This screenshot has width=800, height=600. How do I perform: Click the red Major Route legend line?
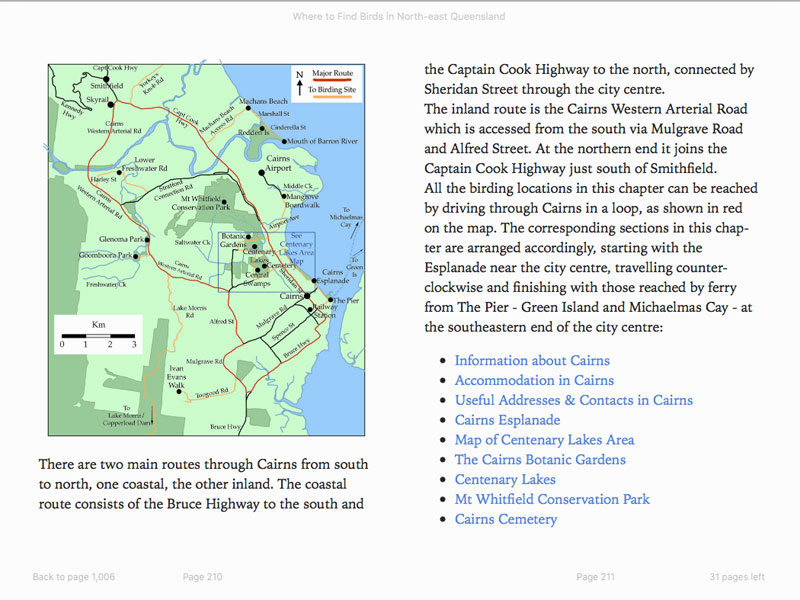coord(333,80)
